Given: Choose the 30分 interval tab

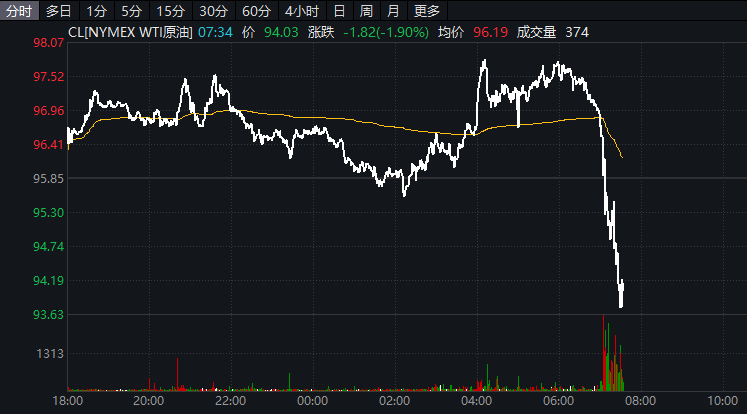Looking at the screenshot, I should tap(213, 11).
